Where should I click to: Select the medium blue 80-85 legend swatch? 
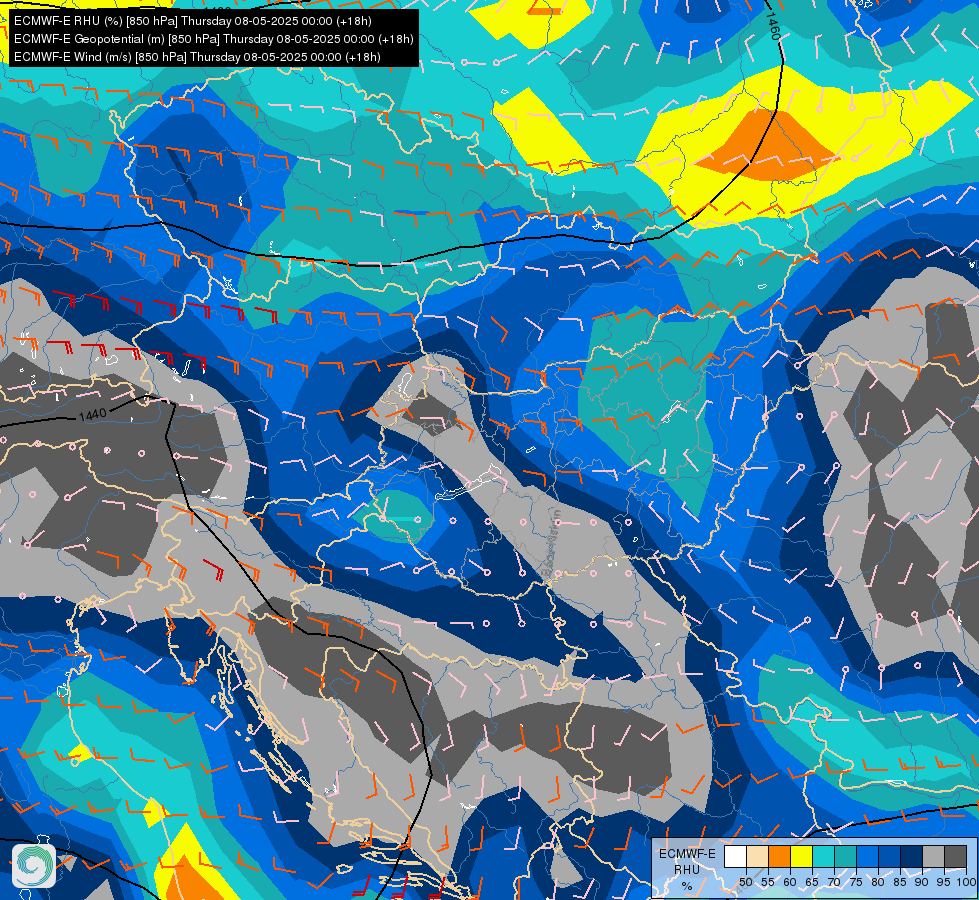tap(889, 856)
